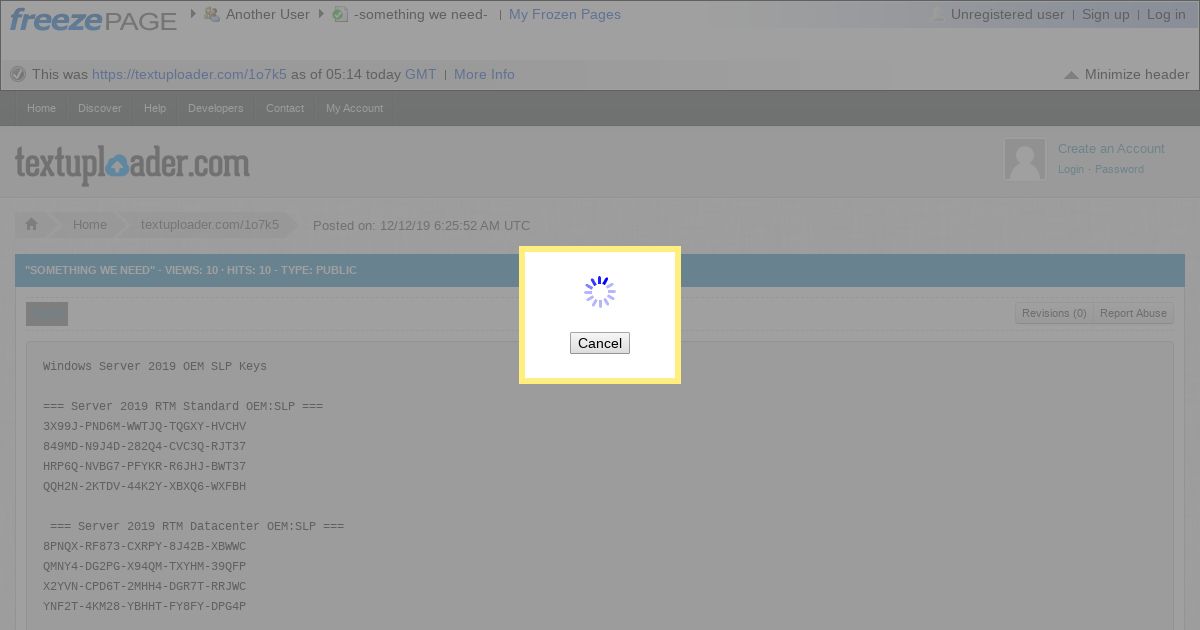
Task: Click Create an Account link
Action: click(x=1111, y=148)
